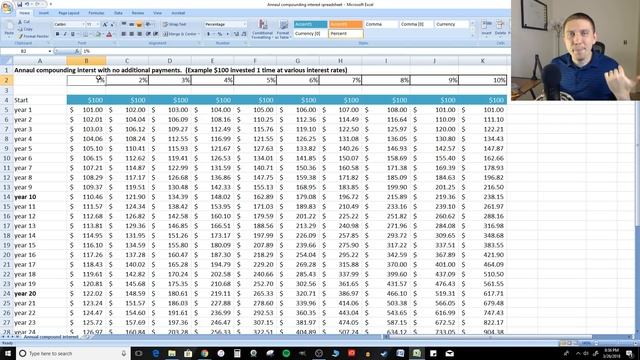Apply the blue Accent cell style
Viewport: 640px width, 360px height.
[x=310, y=24]
